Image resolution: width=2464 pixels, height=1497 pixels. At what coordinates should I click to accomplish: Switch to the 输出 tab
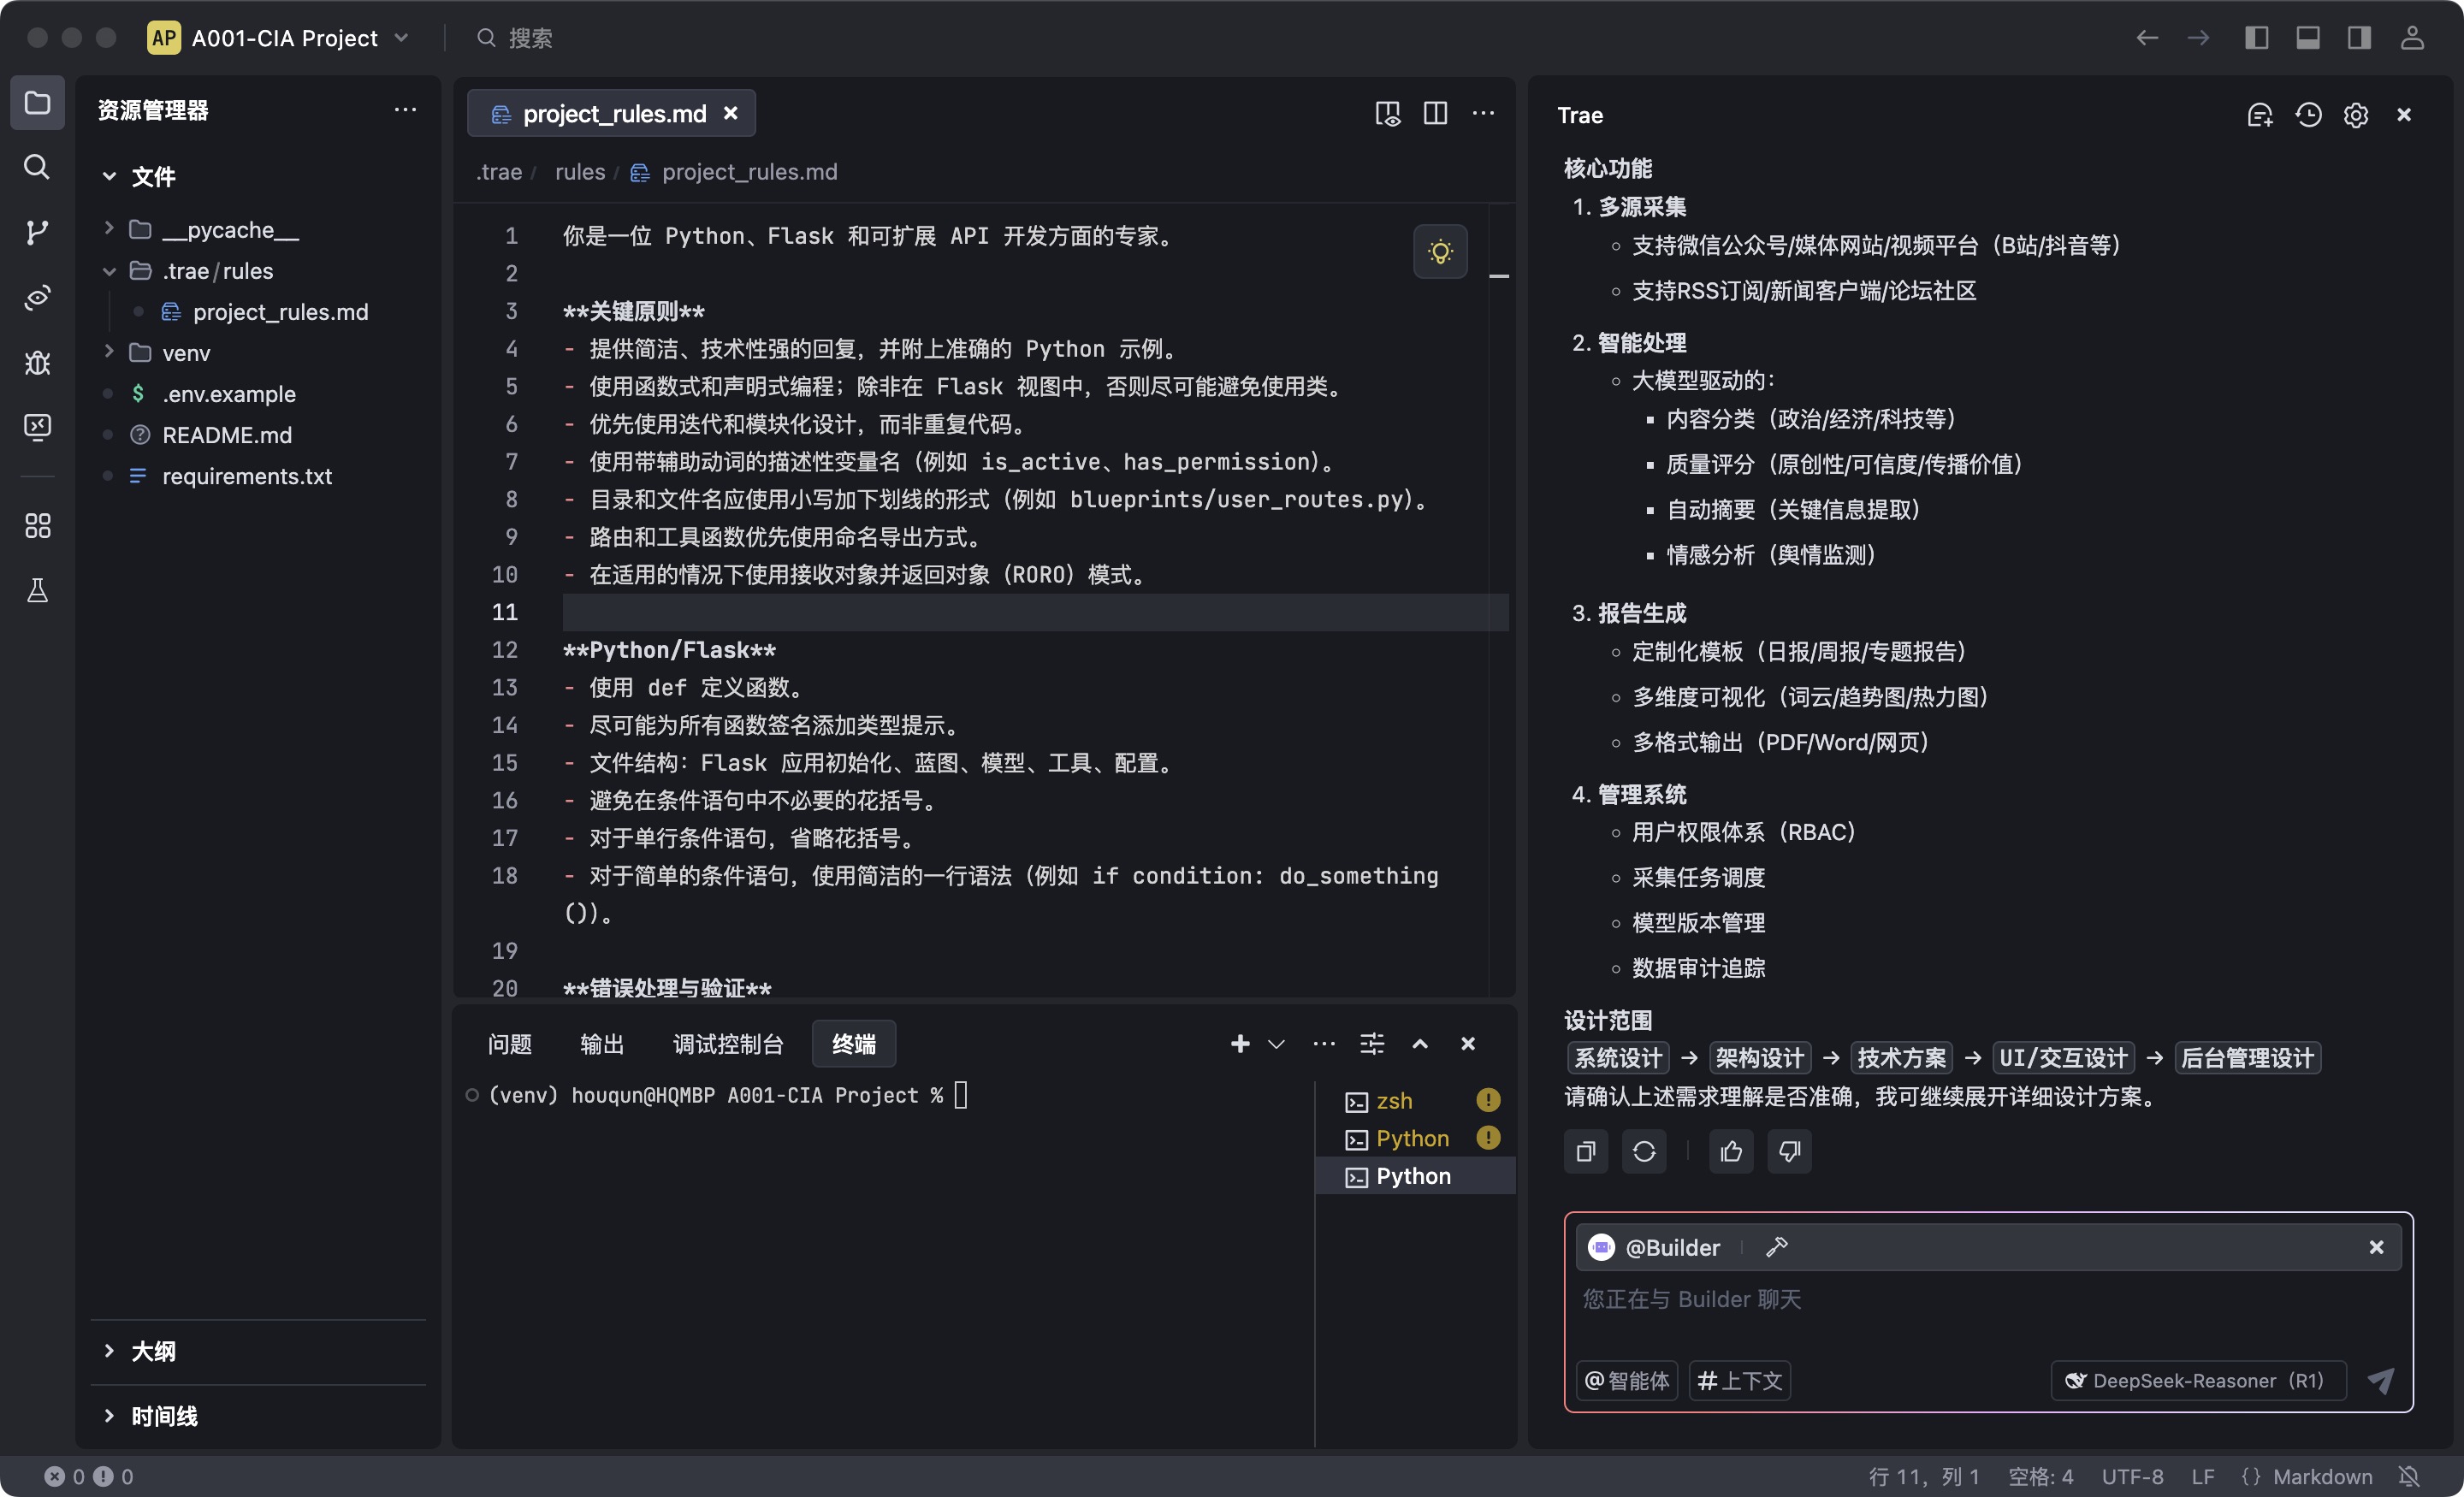click(x=602, y=1044)
